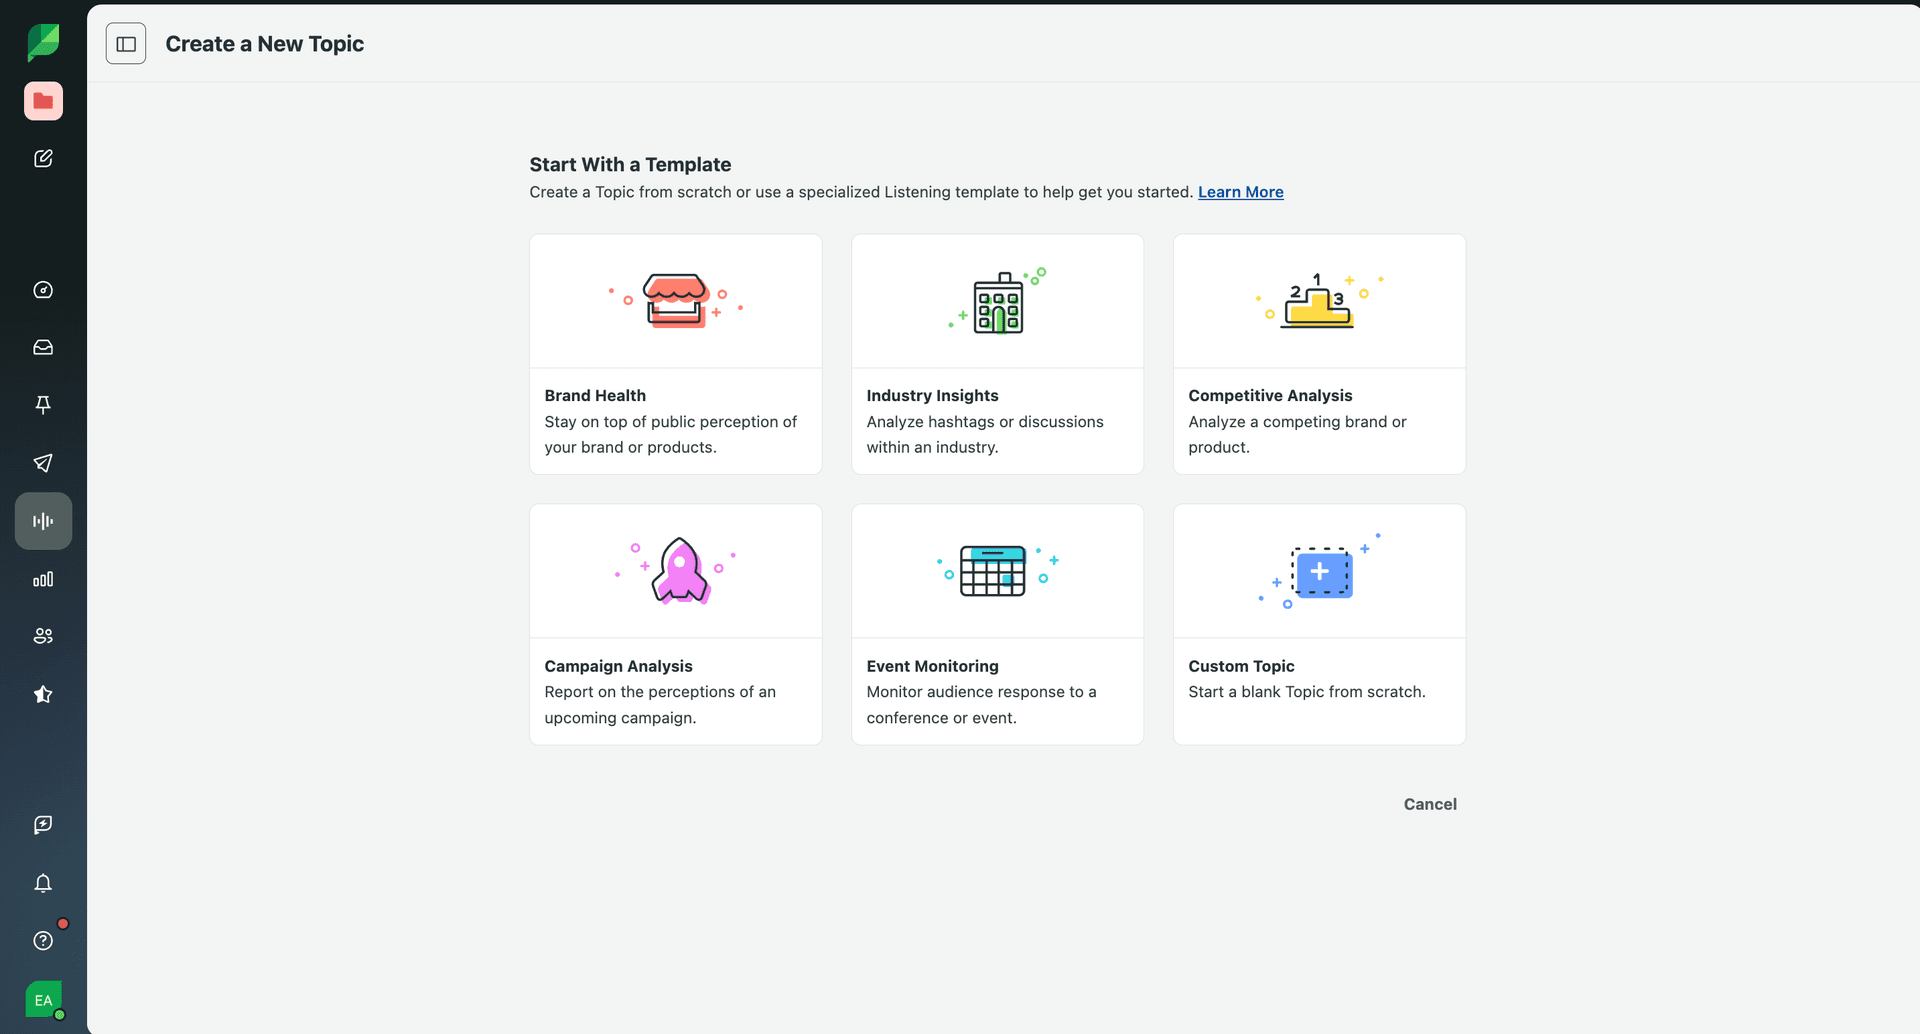Open the Help question mark icon
The height and width of the screenshot is (1034, 1920).
click(x=43, y=940)
